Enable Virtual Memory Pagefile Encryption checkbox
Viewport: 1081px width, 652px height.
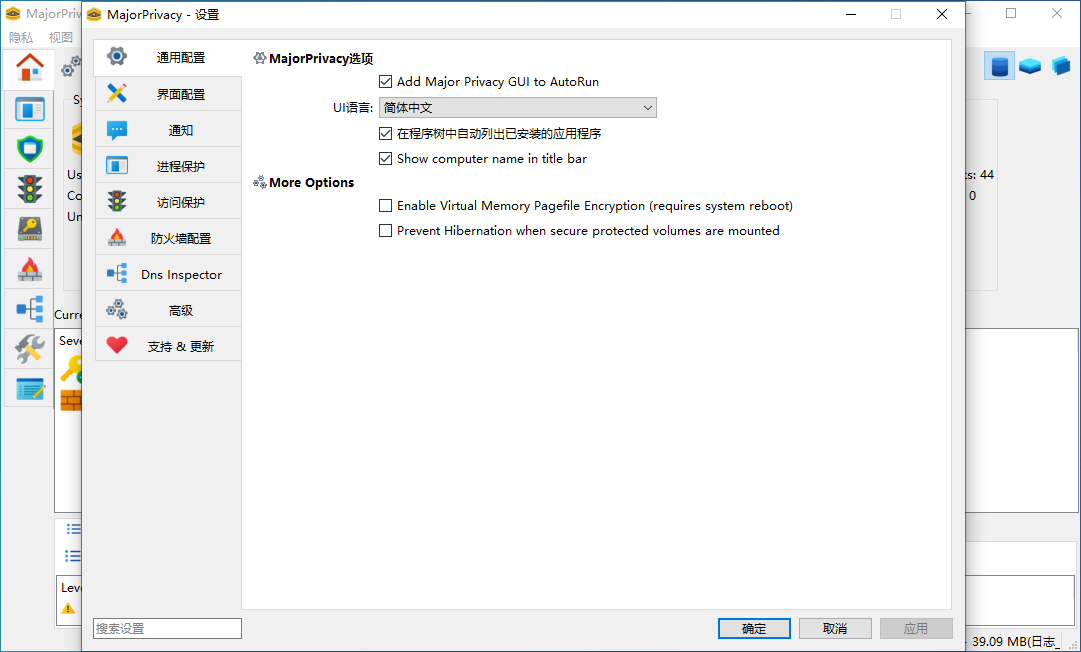385,205
